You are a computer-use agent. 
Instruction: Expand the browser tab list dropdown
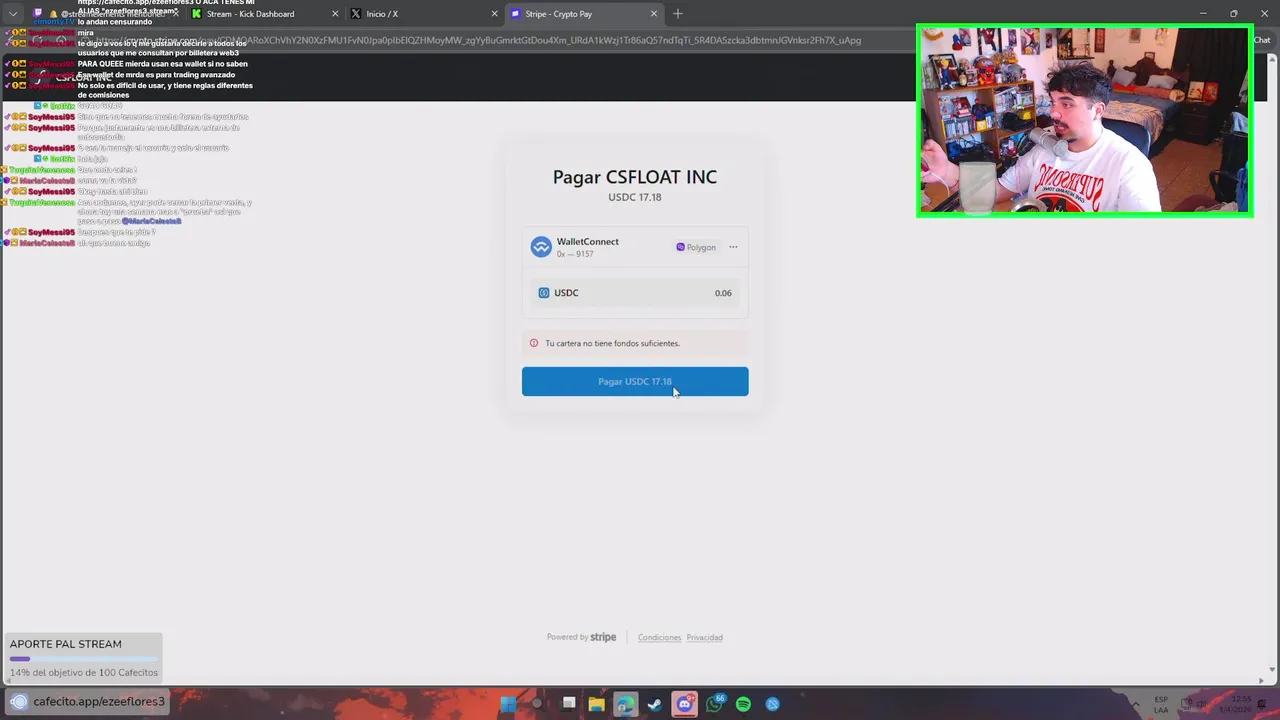(13, 14)
